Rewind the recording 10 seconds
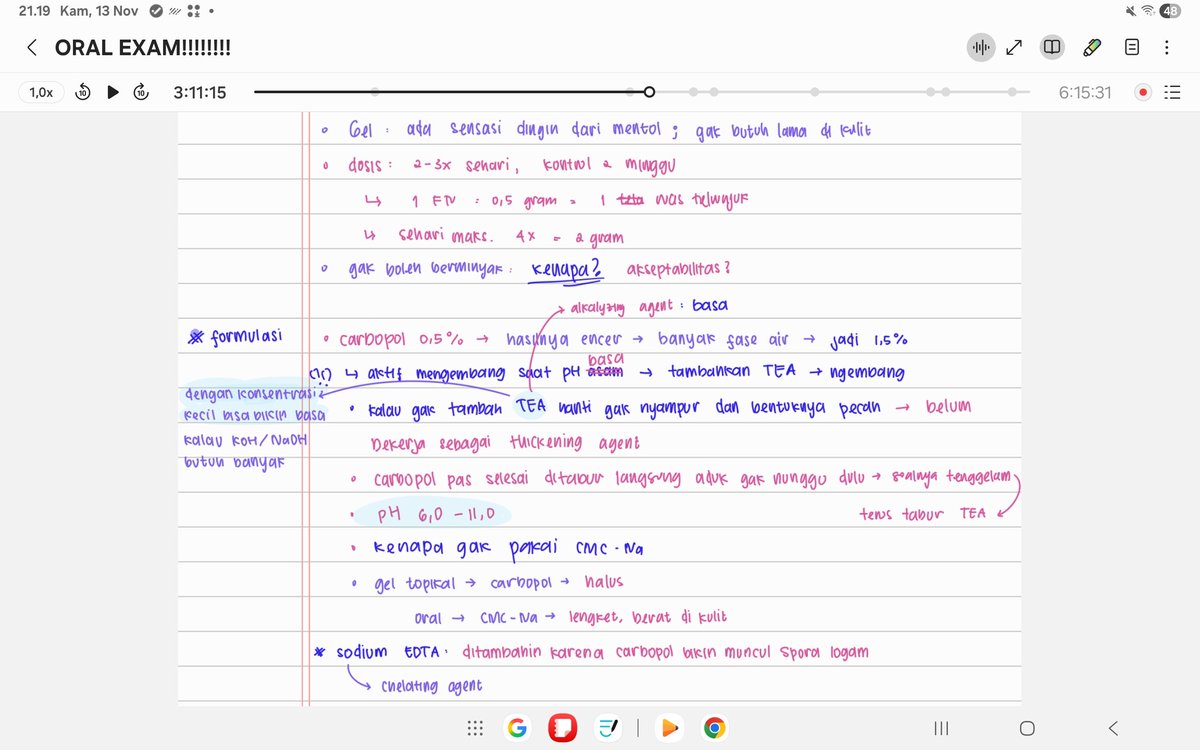The image size is (1200, 750). pos(84,92)
